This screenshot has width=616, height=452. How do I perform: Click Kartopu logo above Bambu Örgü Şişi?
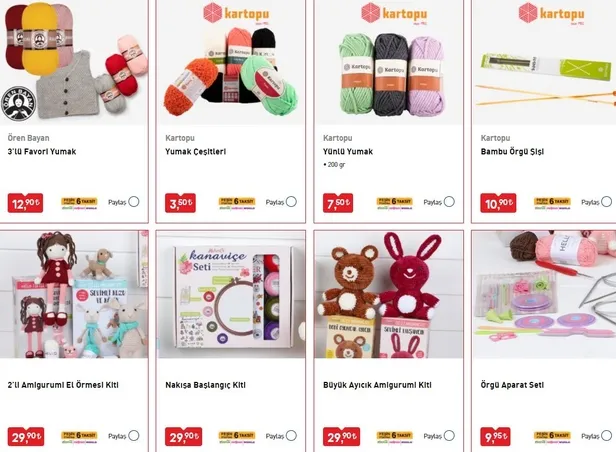(x=552, y=13)
